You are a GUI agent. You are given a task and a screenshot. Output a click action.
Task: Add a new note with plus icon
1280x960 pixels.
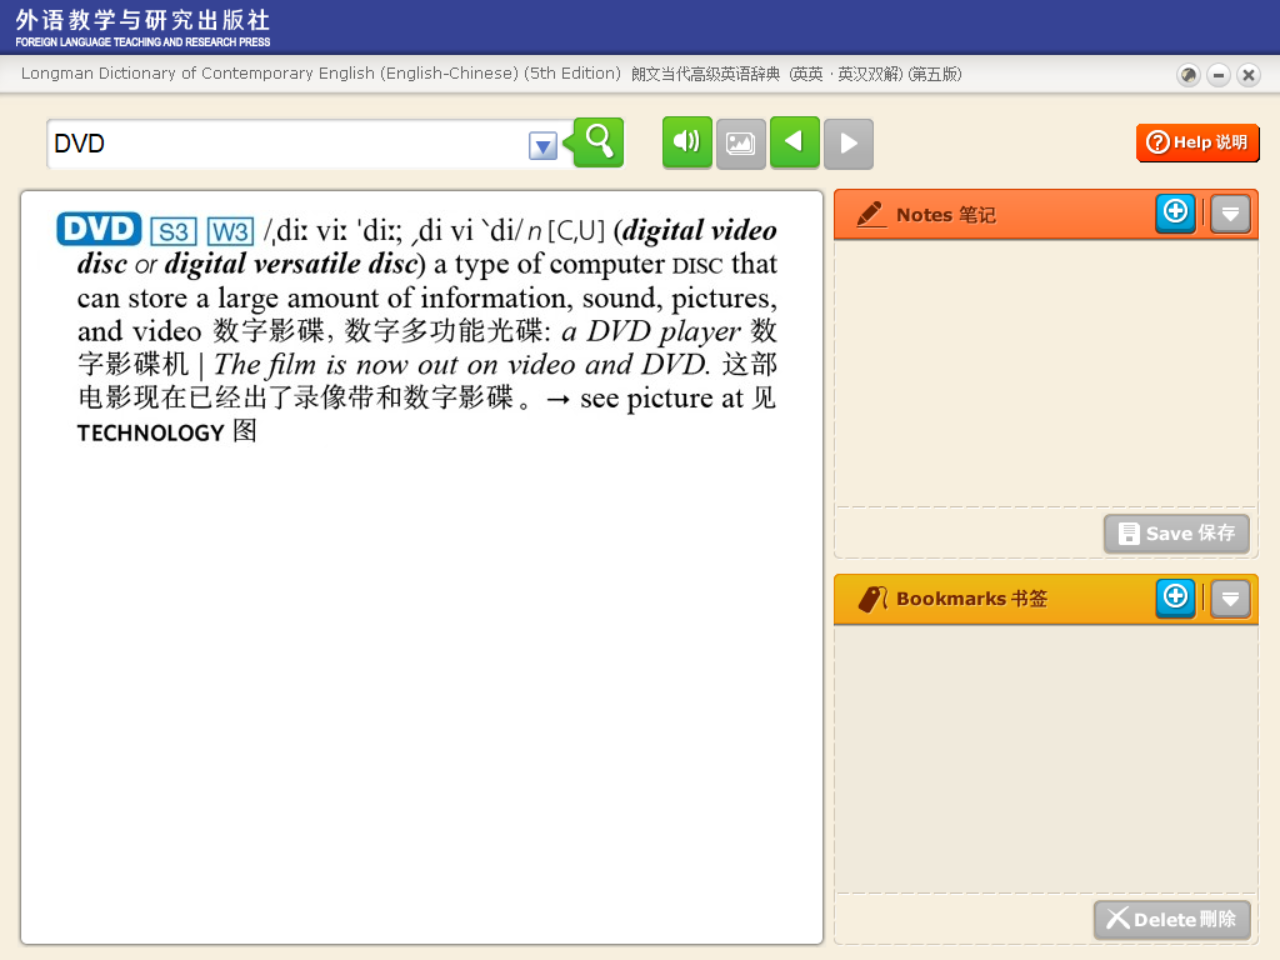1176,213
